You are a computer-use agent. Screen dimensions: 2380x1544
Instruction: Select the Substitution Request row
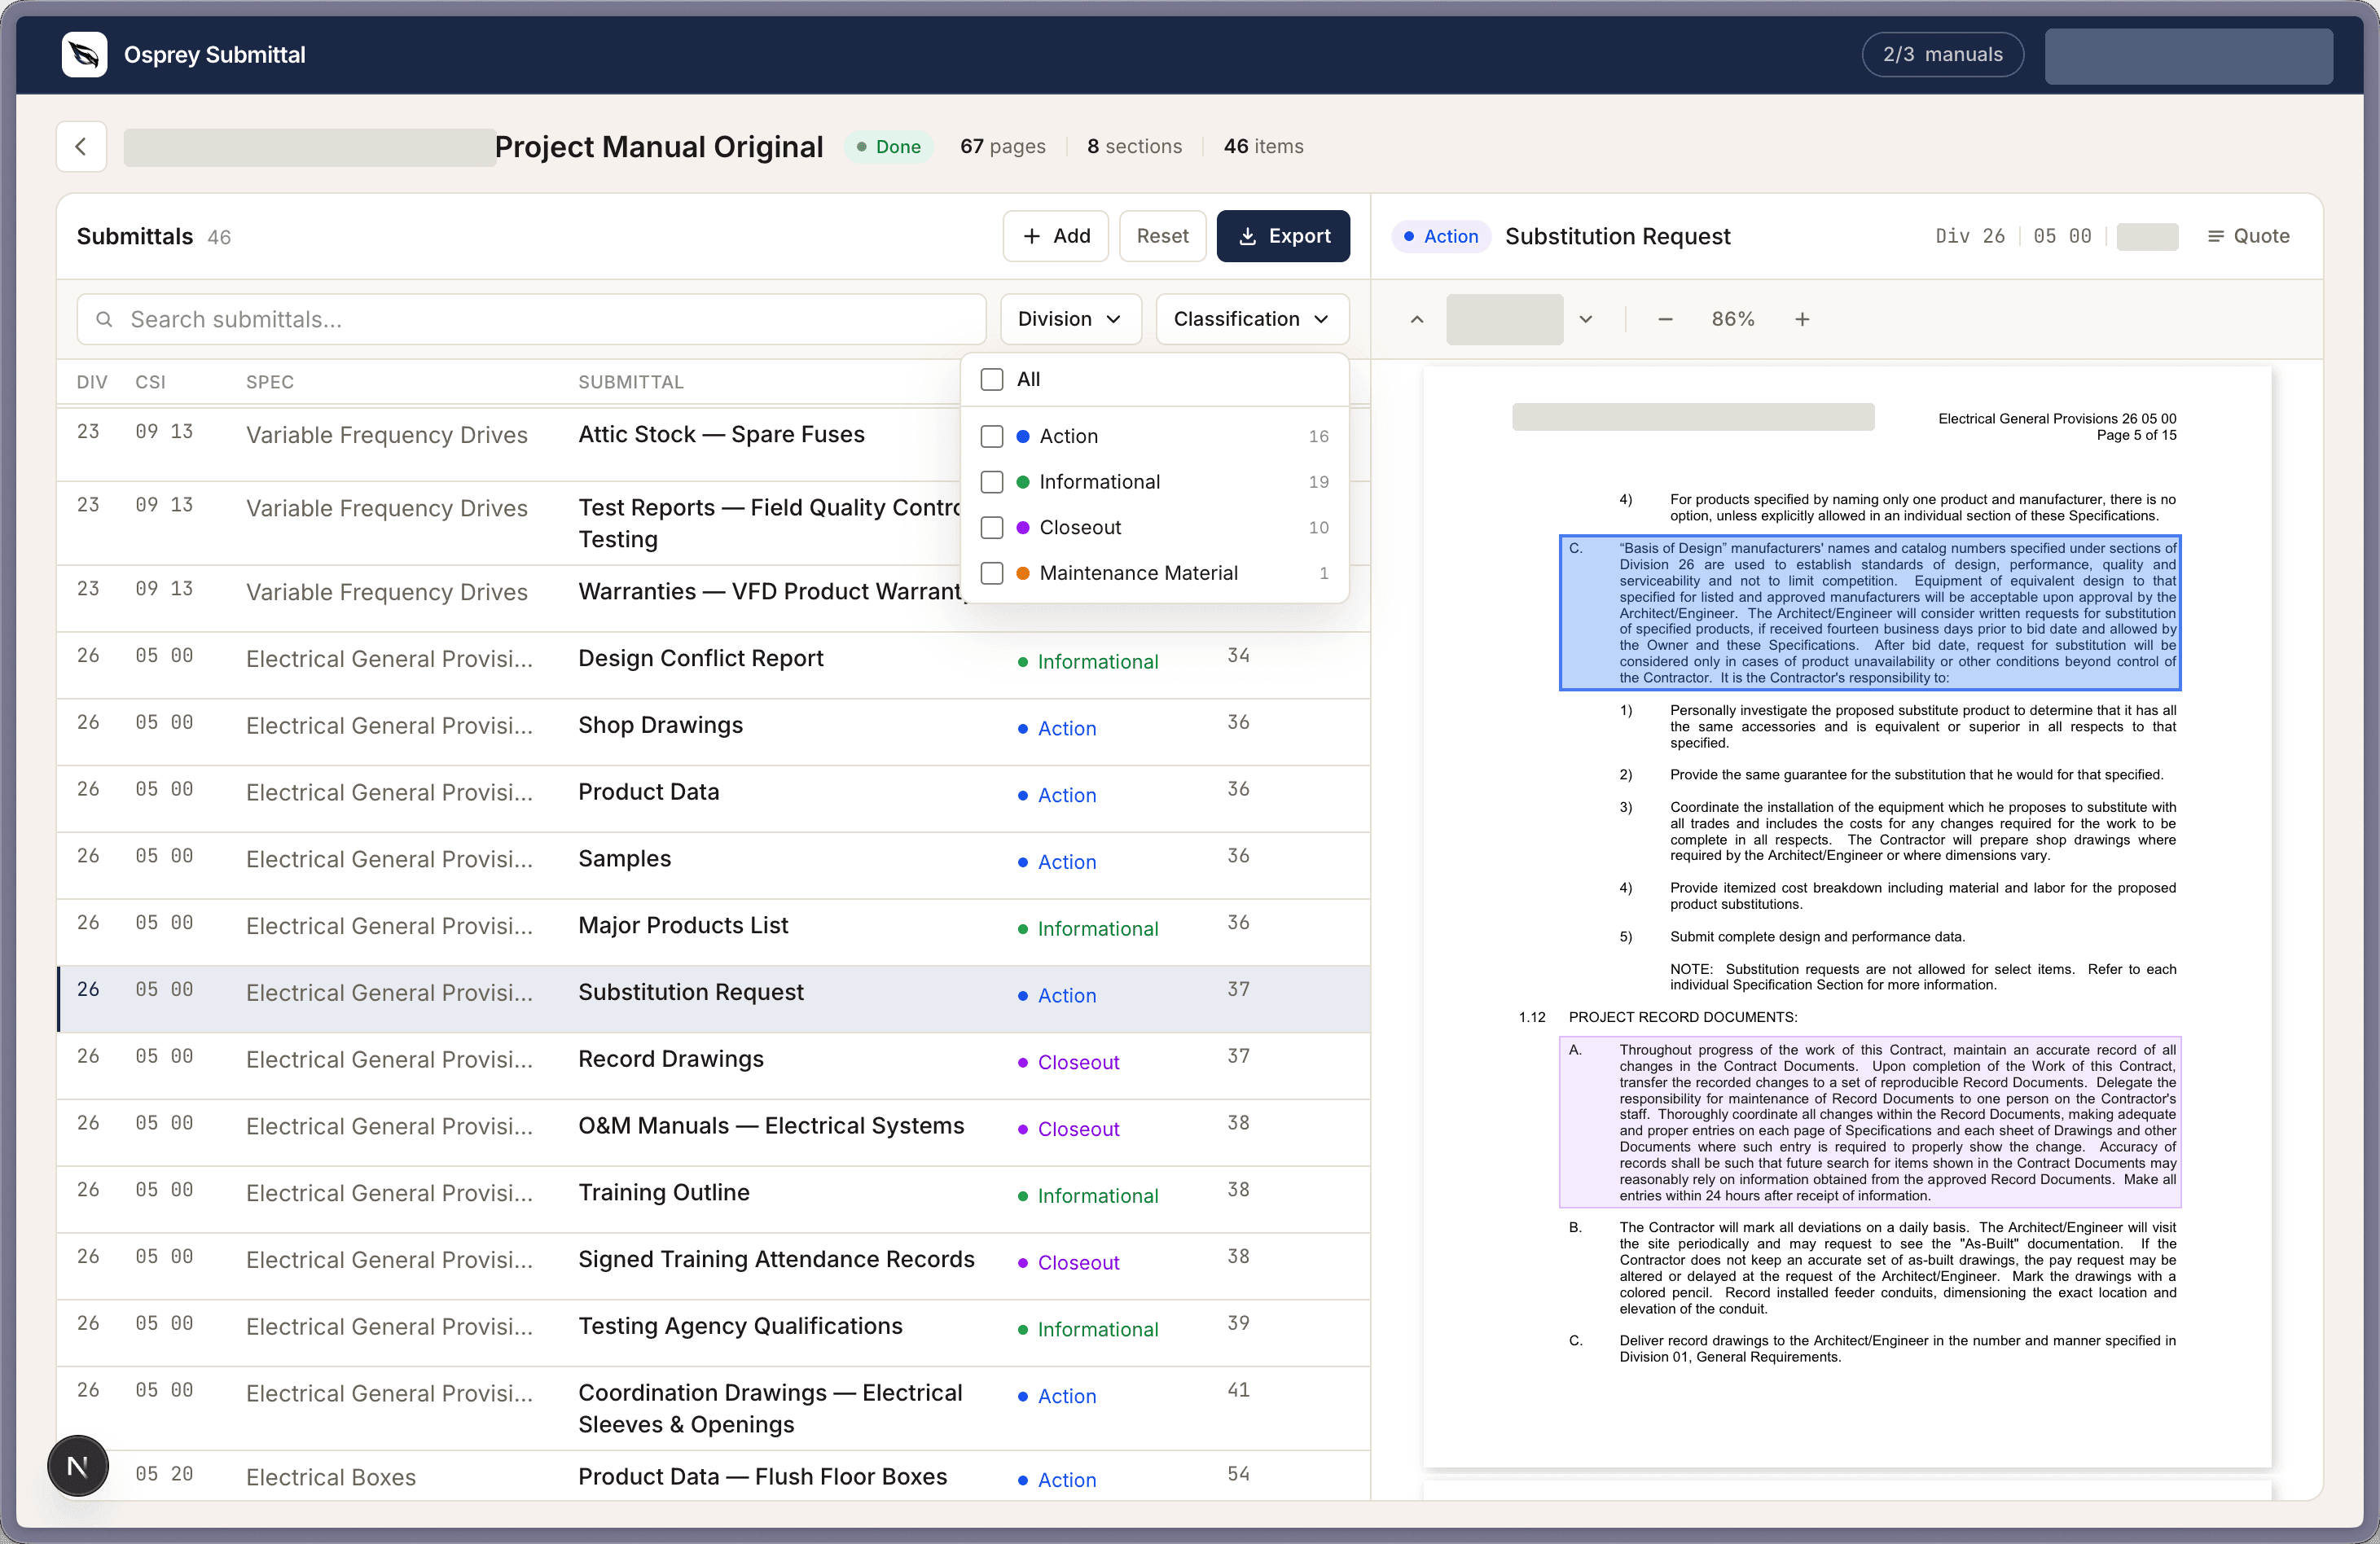pyautogui.click(x=713, y=999)
